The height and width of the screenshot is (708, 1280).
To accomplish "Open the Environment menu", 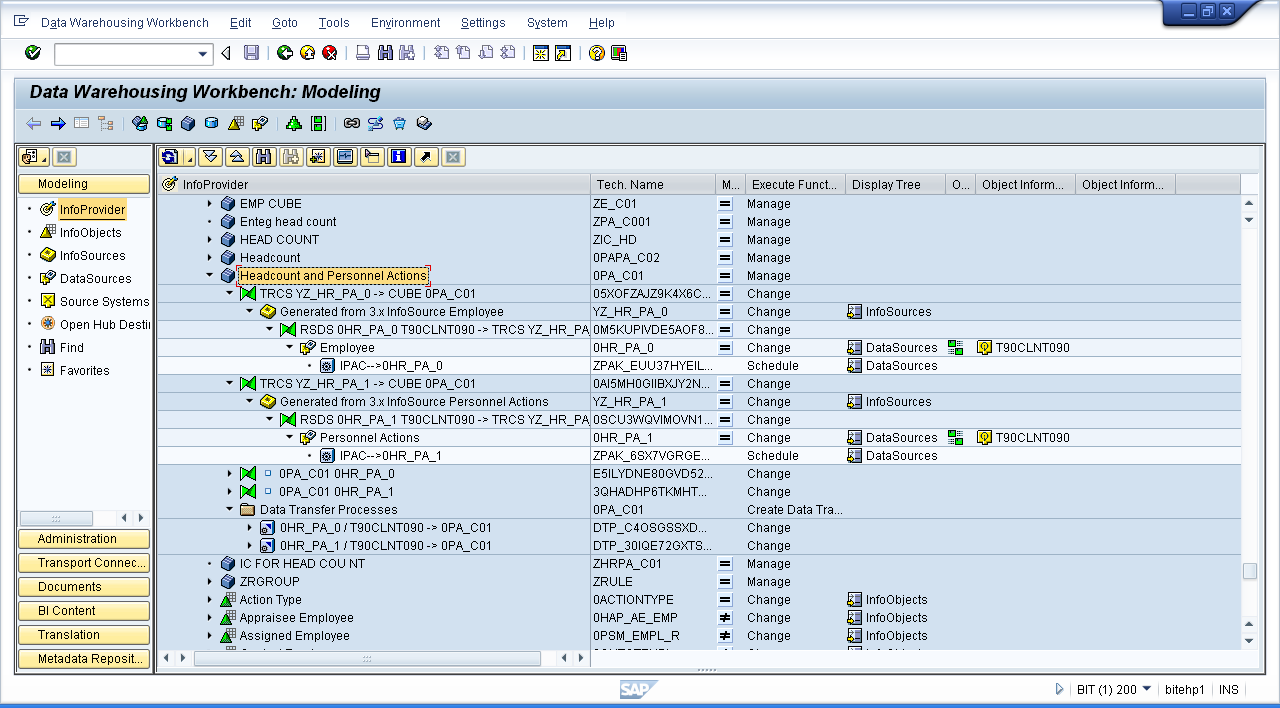I will coord(405,23).
